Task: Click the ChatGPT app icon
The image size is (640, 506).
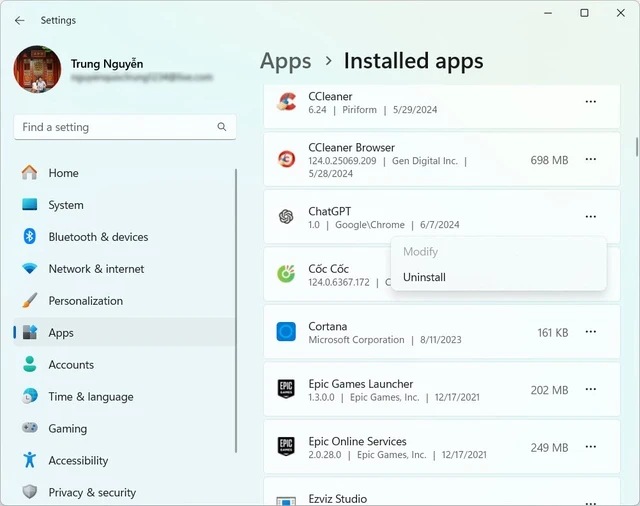Action: (x=286, y=217)
